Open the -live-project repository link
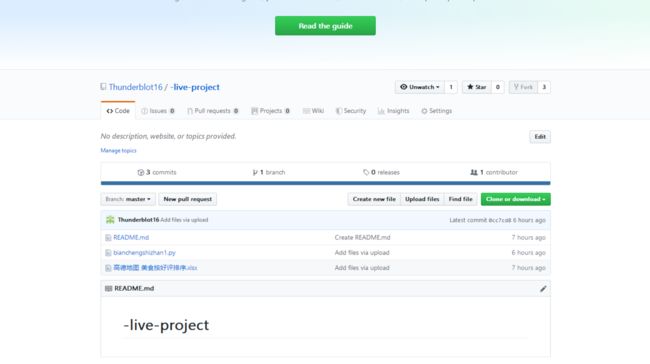 [195, 87]
